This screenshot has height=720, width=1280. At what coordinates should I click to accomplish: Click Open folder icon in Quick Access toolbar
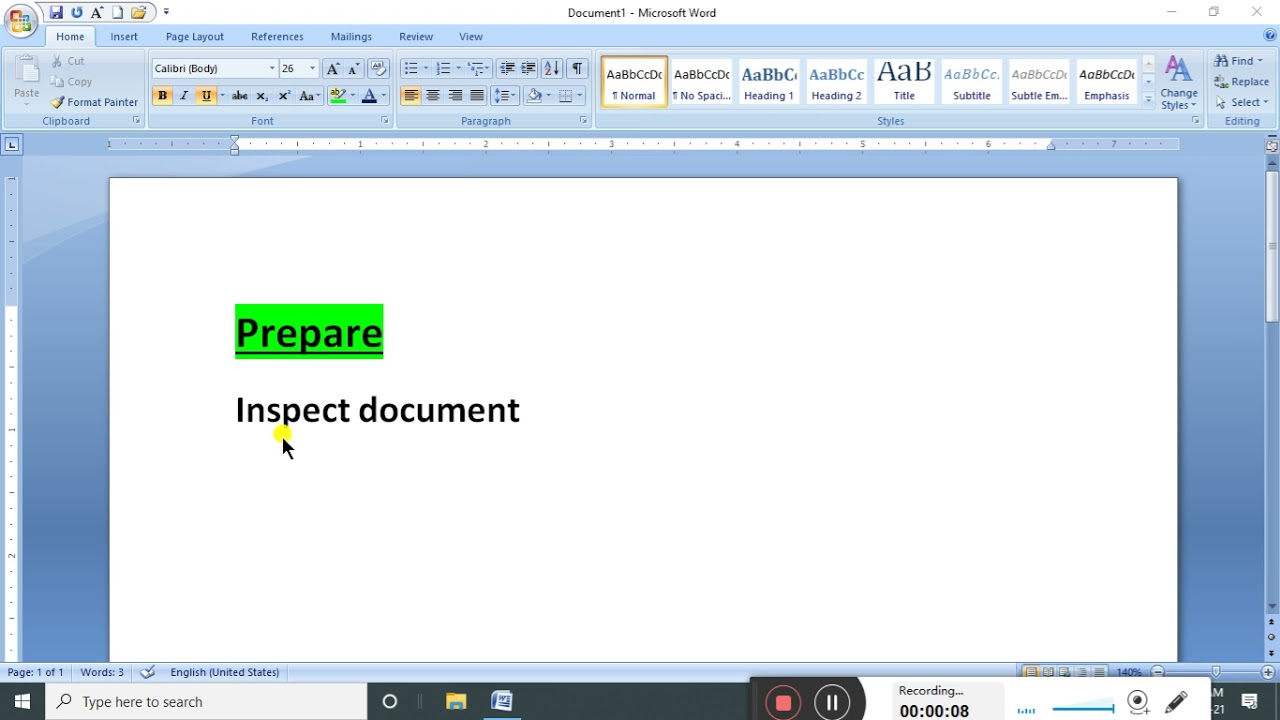click(x=138, y=12)
